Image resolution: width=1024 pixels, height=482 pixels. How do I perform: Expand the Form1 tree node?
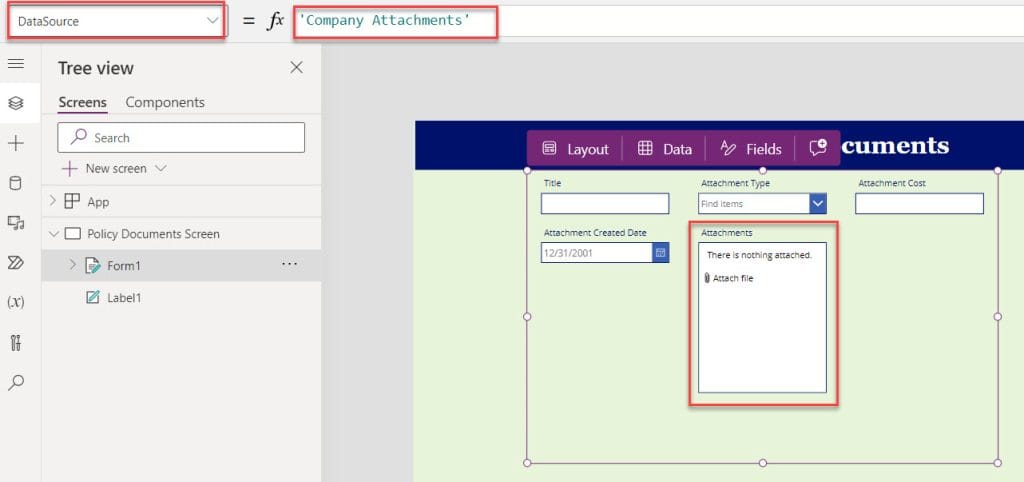72,265
